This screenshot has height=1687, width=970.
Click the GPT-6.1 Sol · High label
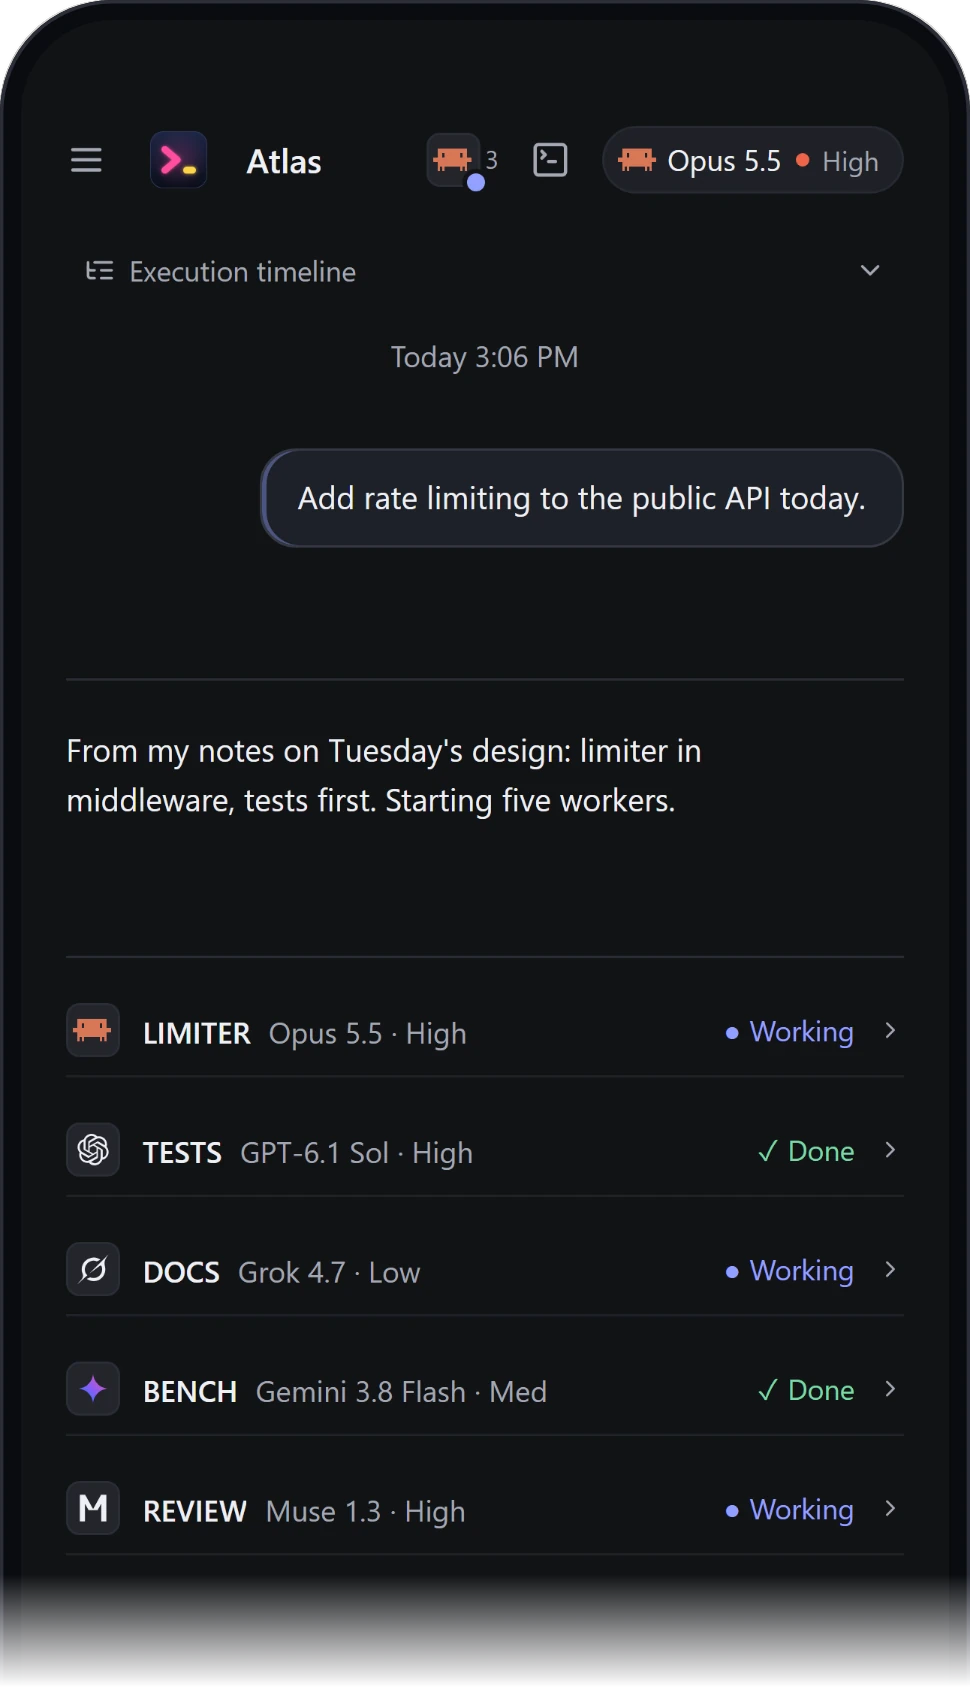pyautogui.click(x=356, y=1153)
